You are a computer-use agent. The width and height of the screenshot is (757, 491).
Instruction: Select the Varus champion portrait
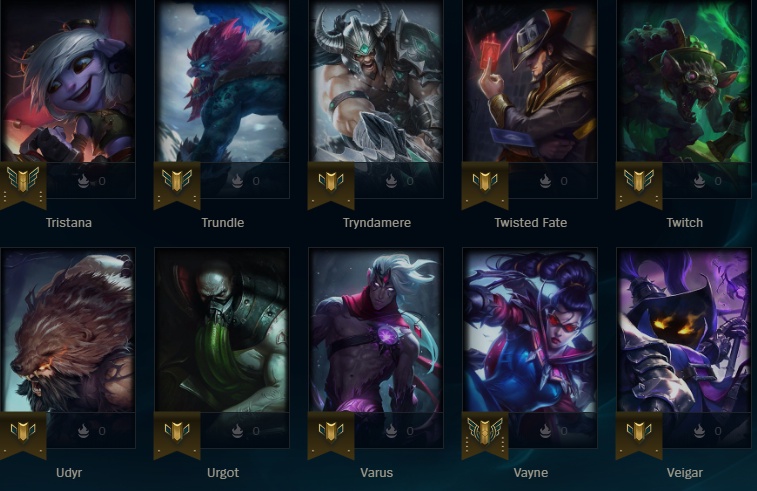tap(376, 330)
